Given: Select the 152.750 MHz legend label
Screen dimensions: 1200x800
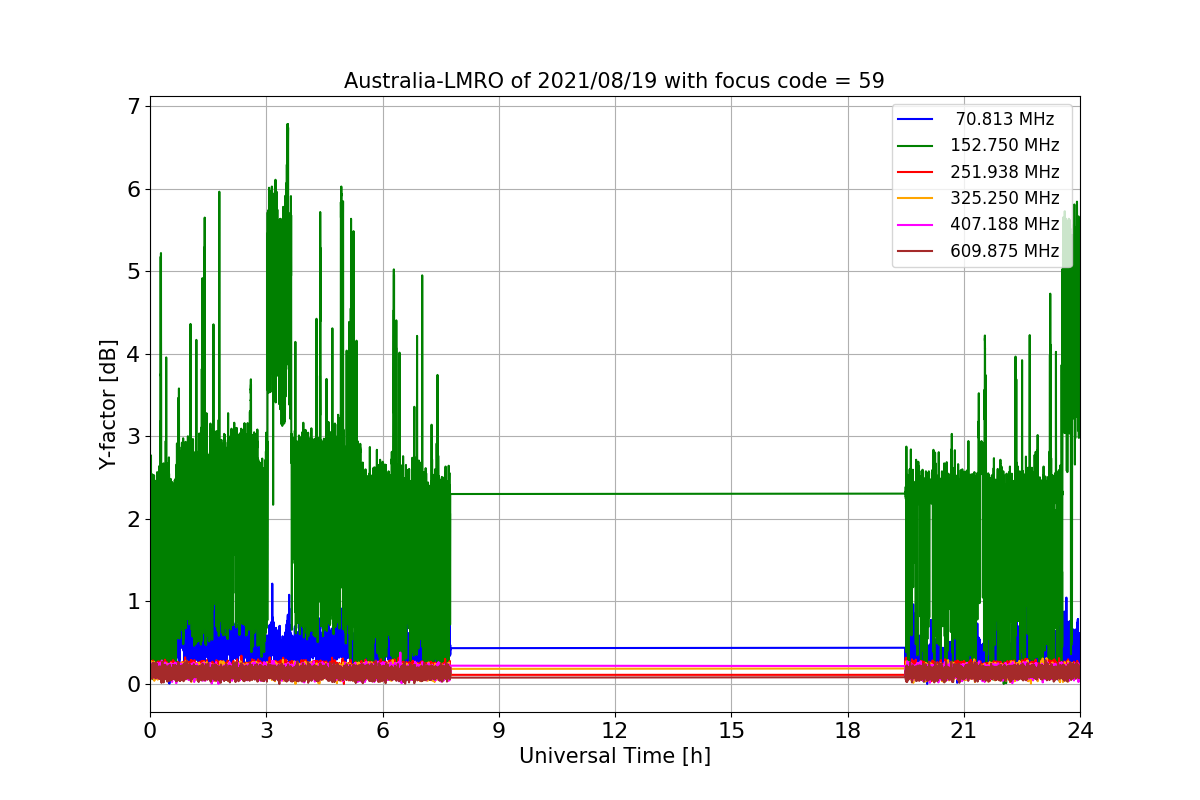Looking at the screenshot, I should point(1005,145).
